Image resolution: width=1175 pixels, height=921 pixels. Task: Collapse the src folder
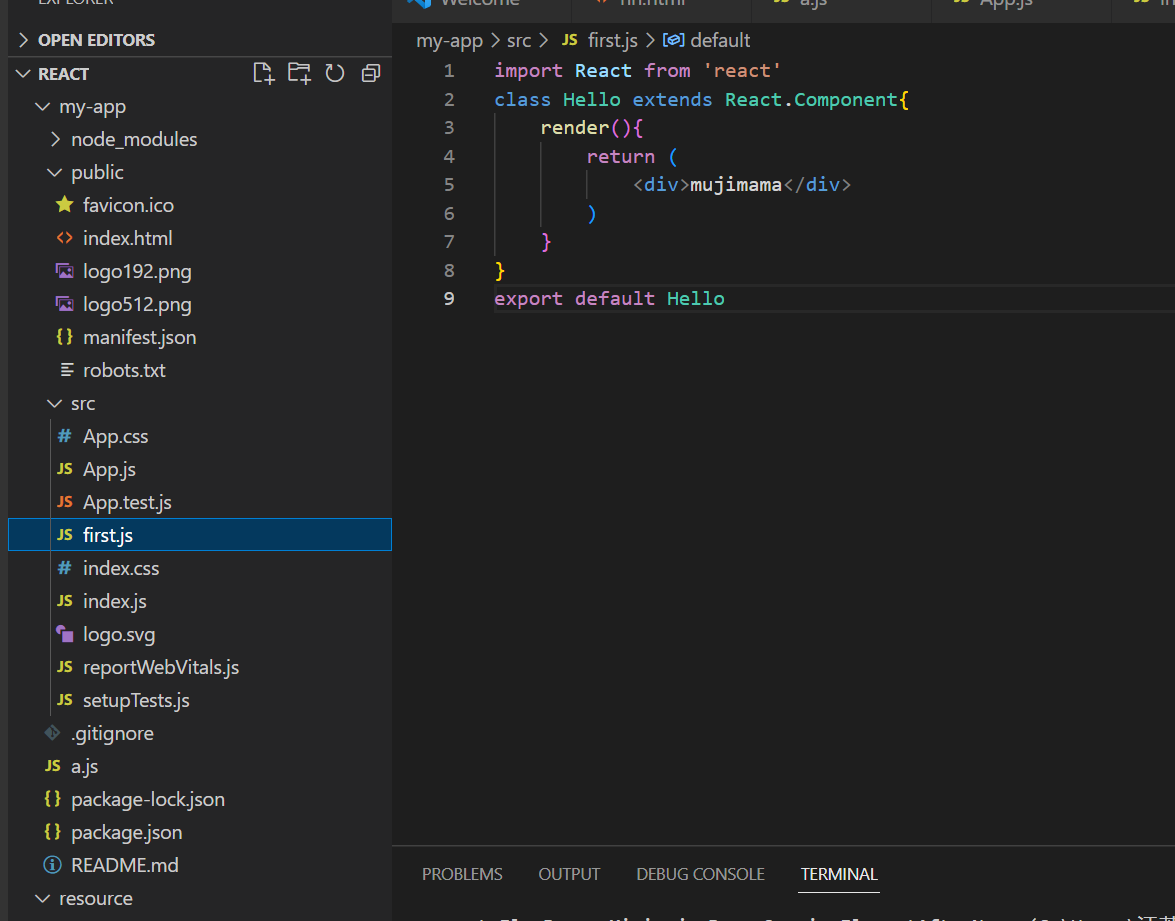coord(82,403)
